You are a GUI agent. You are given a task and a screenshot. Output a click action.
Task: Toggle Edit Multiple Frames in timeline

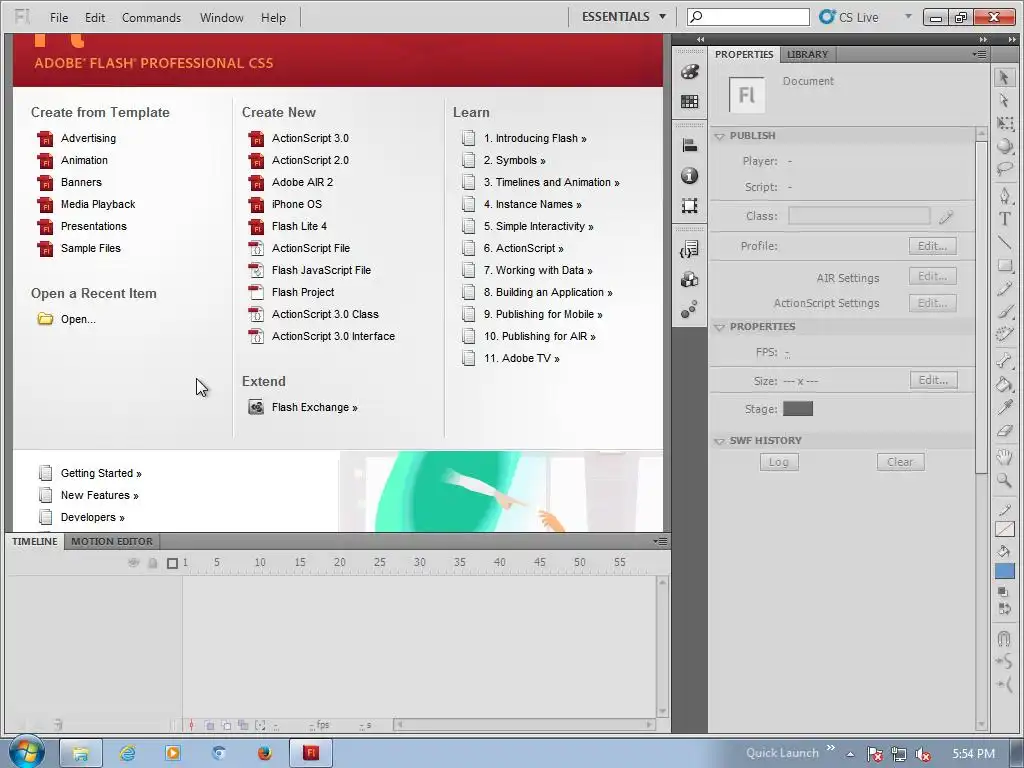243,726
